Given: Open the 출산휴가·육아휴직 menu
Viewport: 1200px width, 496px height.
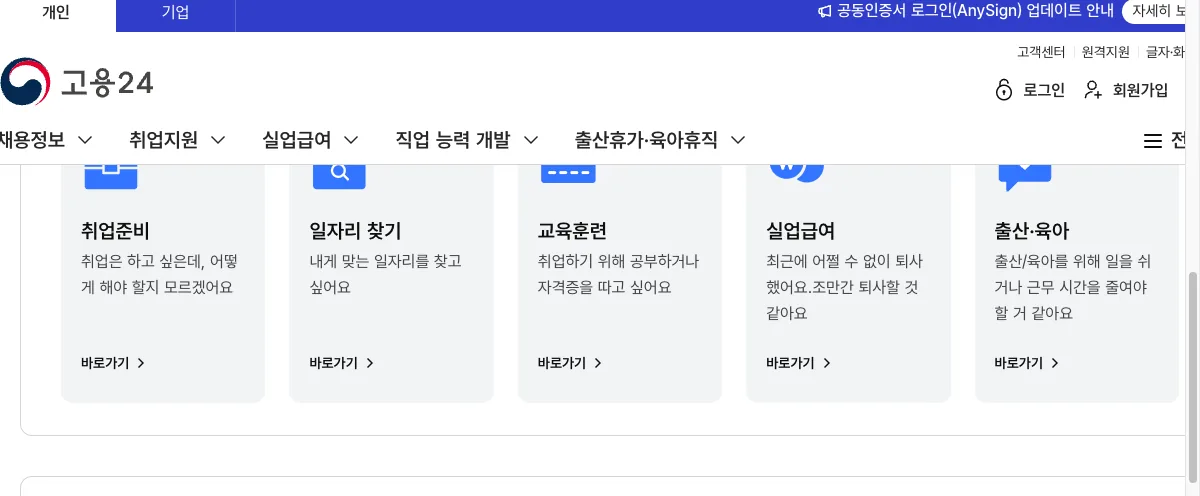Looking at the screenshot, I should coord(647,140).
